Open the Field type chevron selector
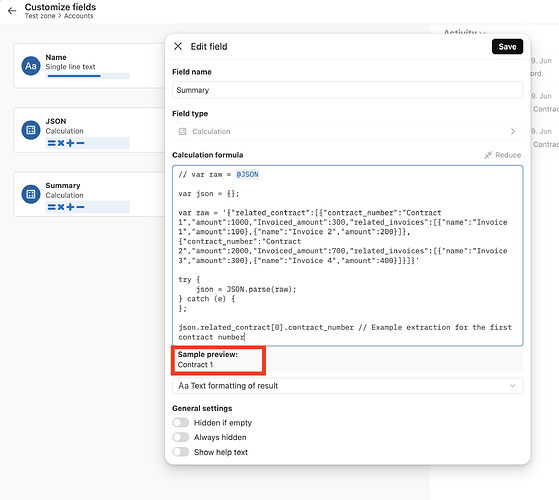This screenshot has height=500, width=559. pos(513,132)
